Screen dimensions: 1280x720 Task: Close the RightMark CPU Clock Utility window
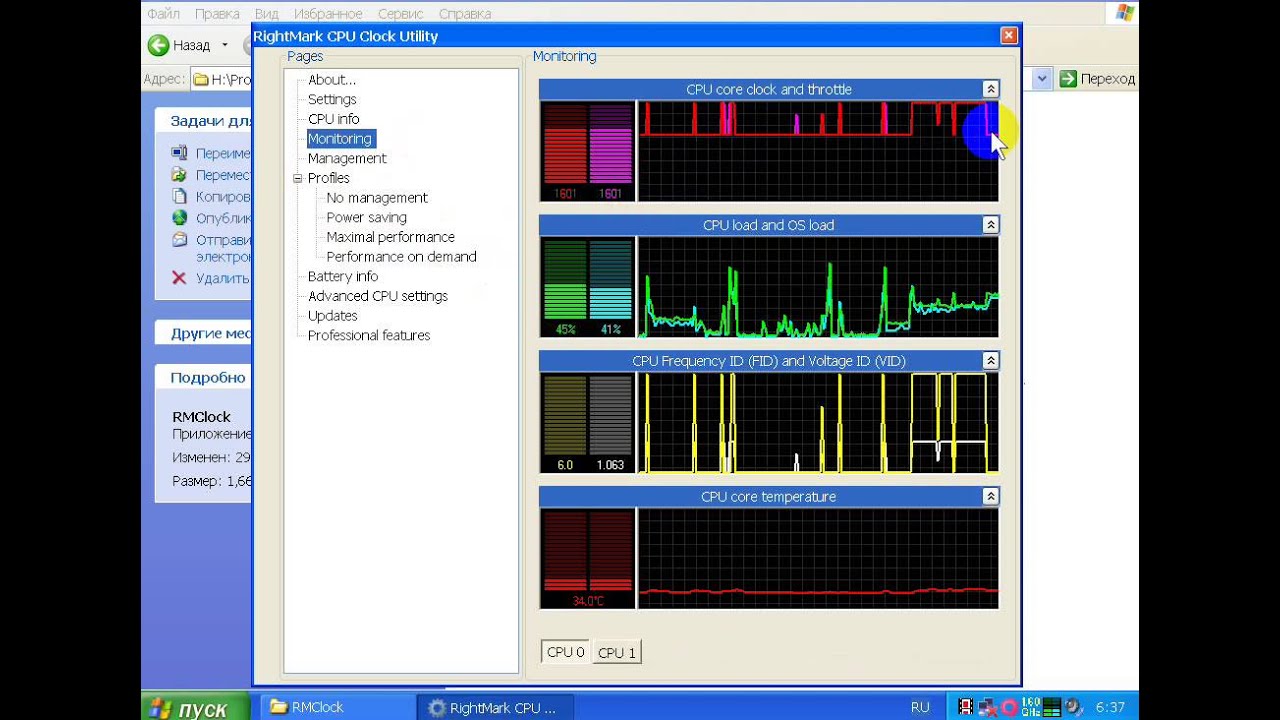pyautogui.click(x=1009, y=36)
